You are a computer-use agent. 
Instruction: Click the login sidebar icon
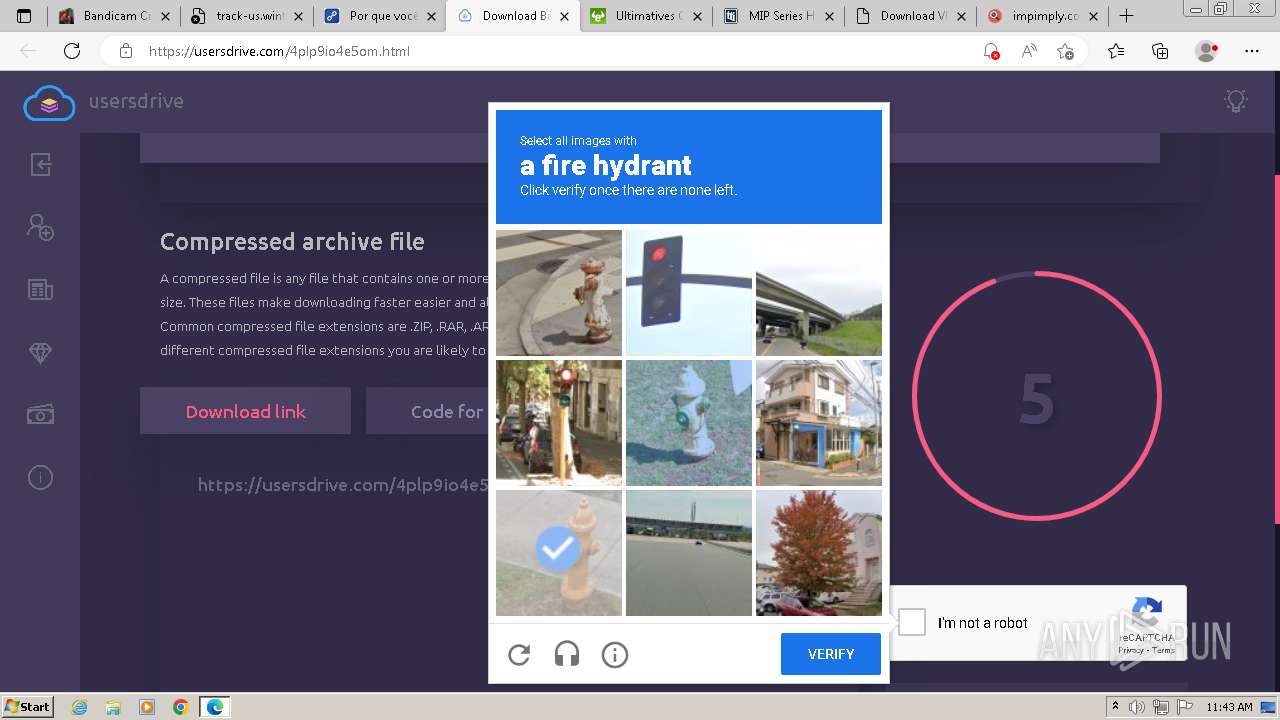[x=40, y=164]
